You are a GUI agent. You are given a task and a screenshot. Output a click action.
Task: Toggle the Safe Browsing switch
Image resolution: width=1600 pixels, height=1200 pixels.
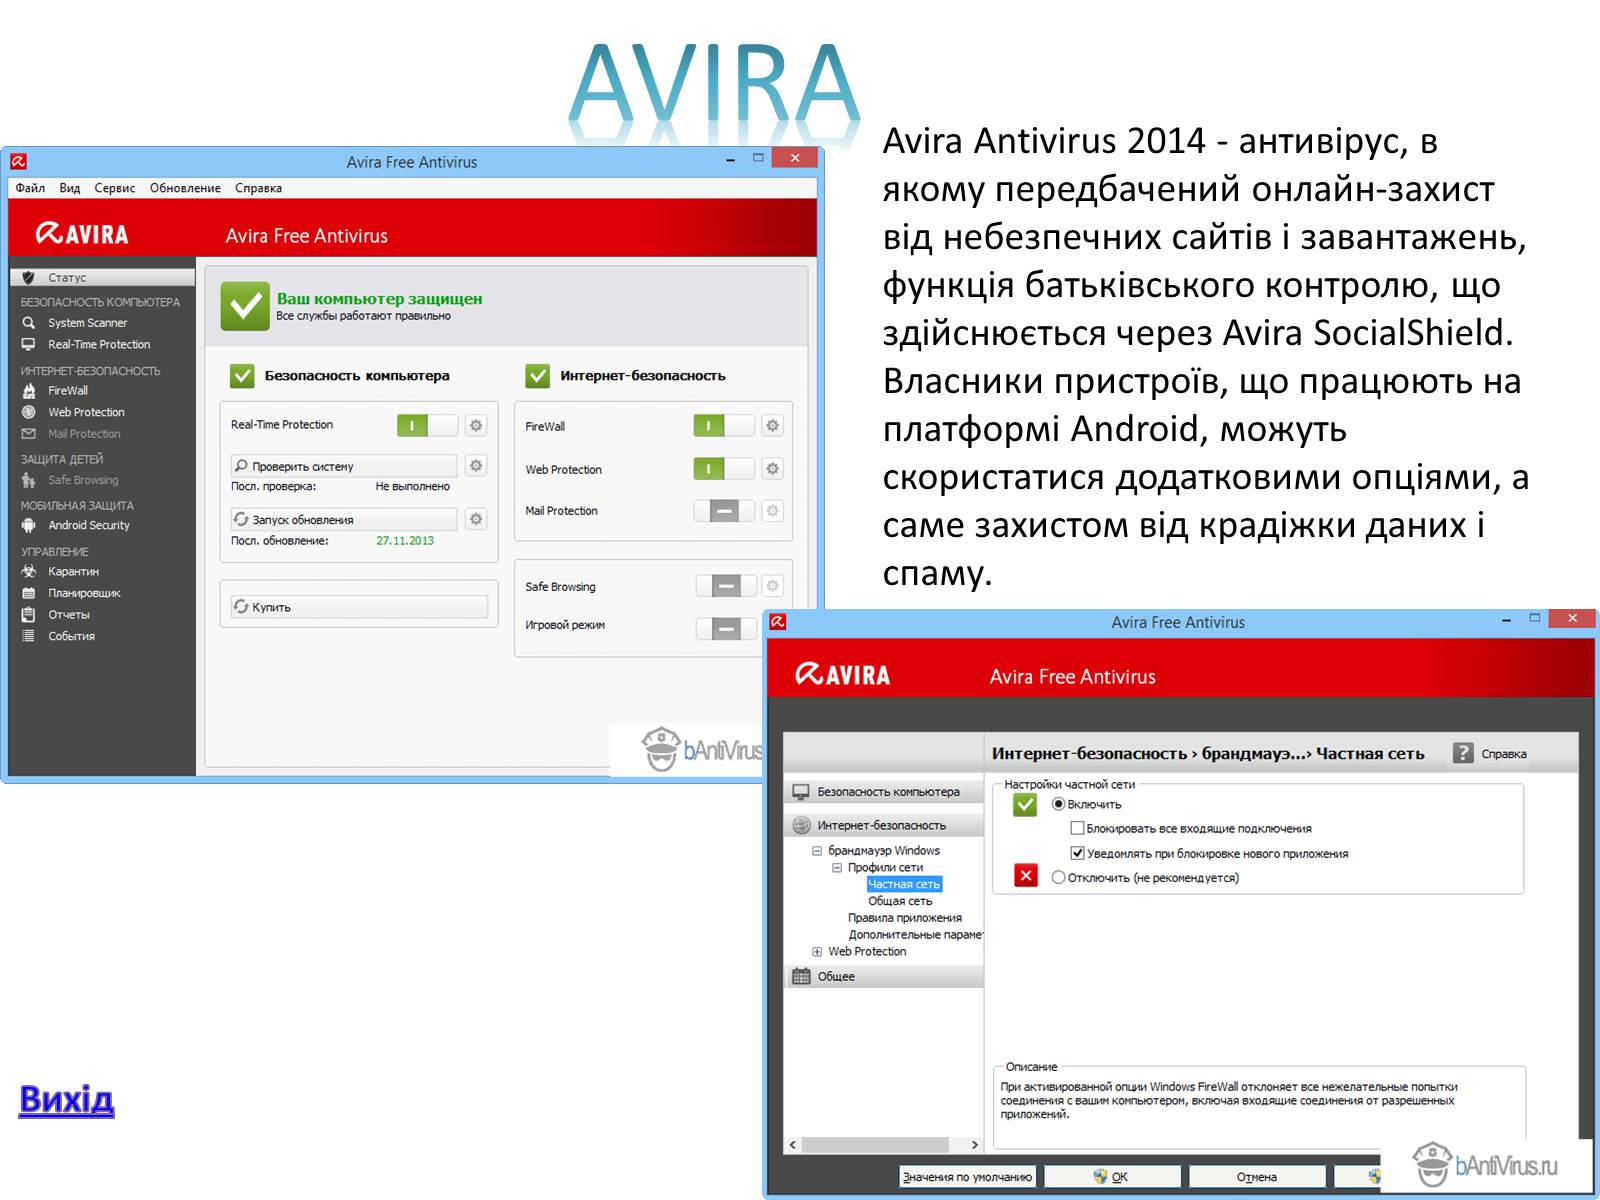[726, 586]
